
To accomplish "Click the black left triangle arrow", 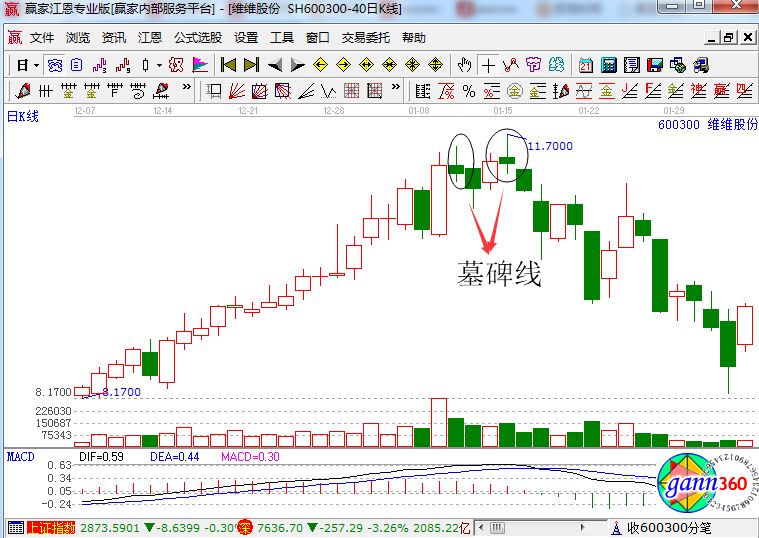I will point(274,65).
